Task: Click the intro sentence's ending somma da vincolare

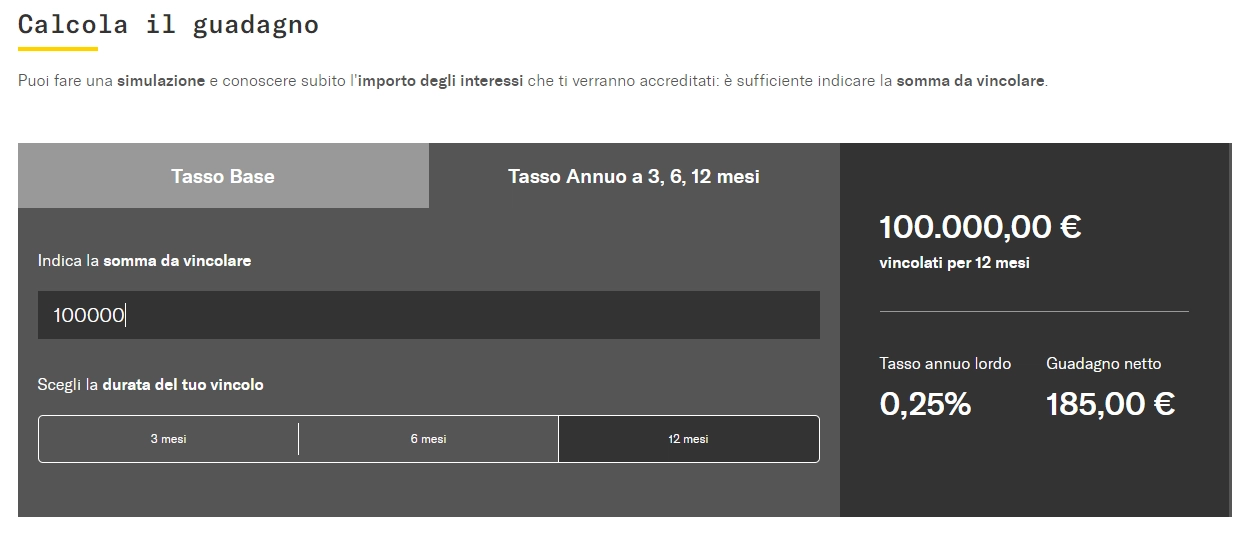Action: pos(970,80)
